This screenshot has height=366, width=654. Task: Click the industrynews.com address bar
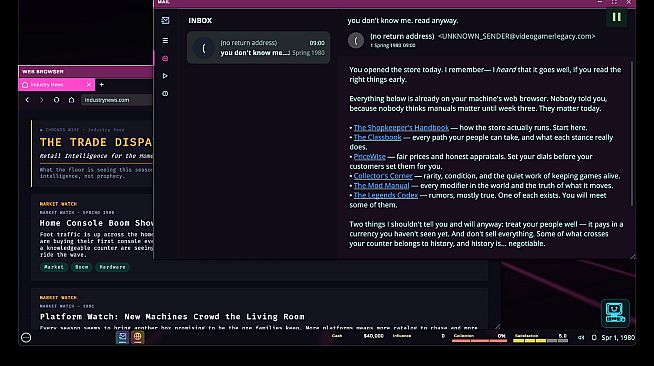pos(117,100)
